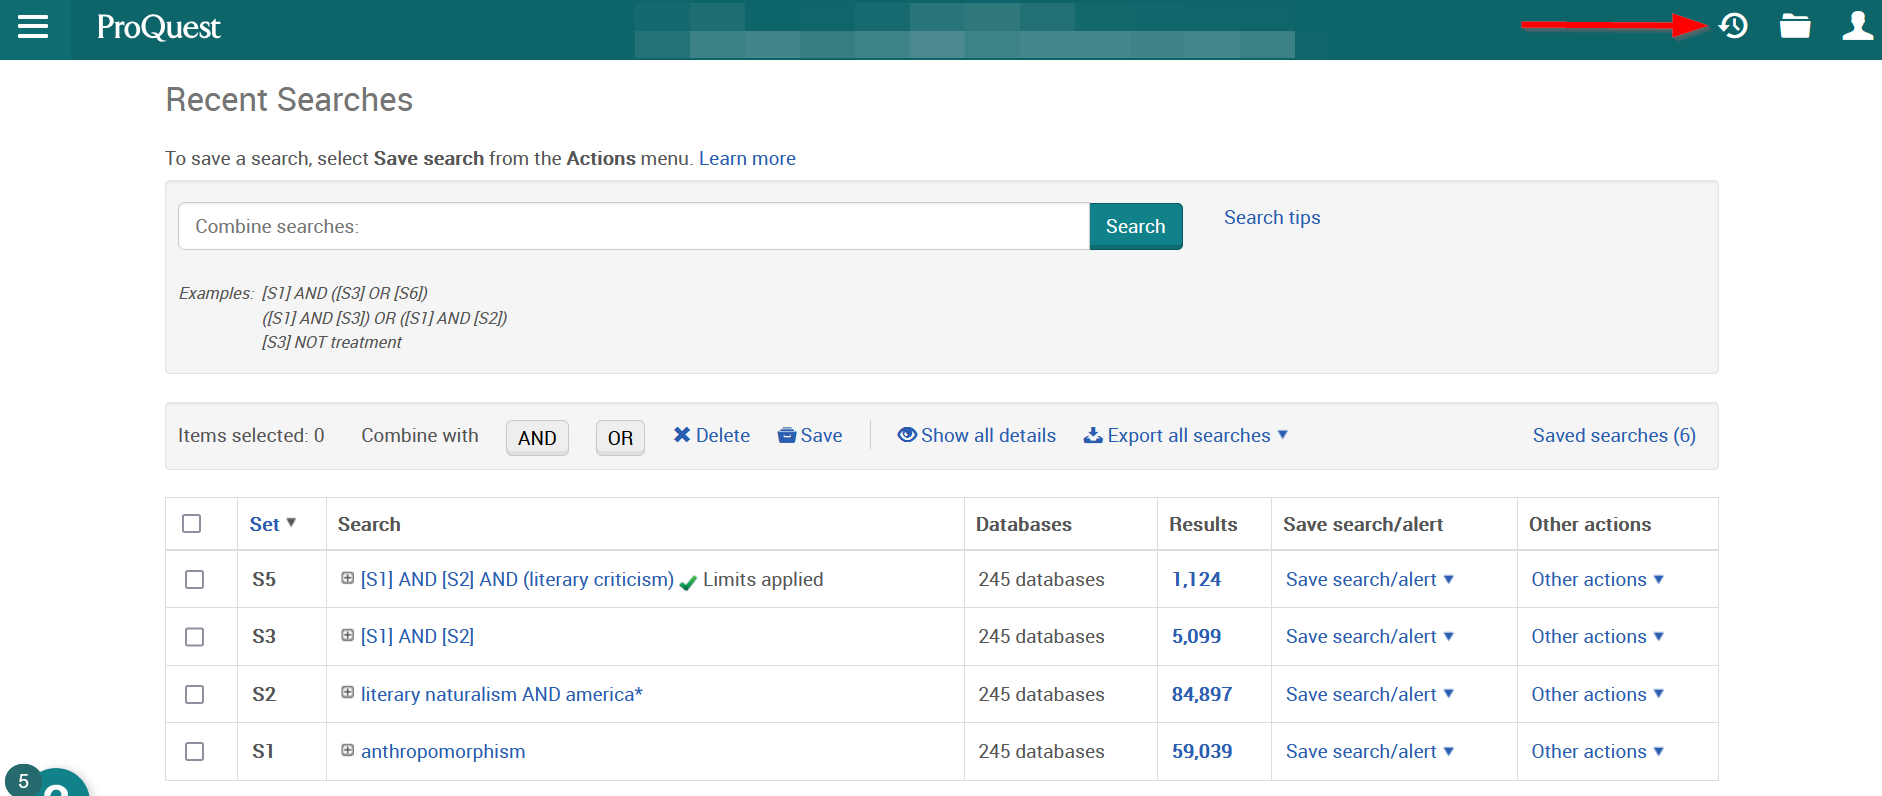This screenshot has width=1882, height=796.
Task: Show all details of searches
Action: click(x=976, y=435)
